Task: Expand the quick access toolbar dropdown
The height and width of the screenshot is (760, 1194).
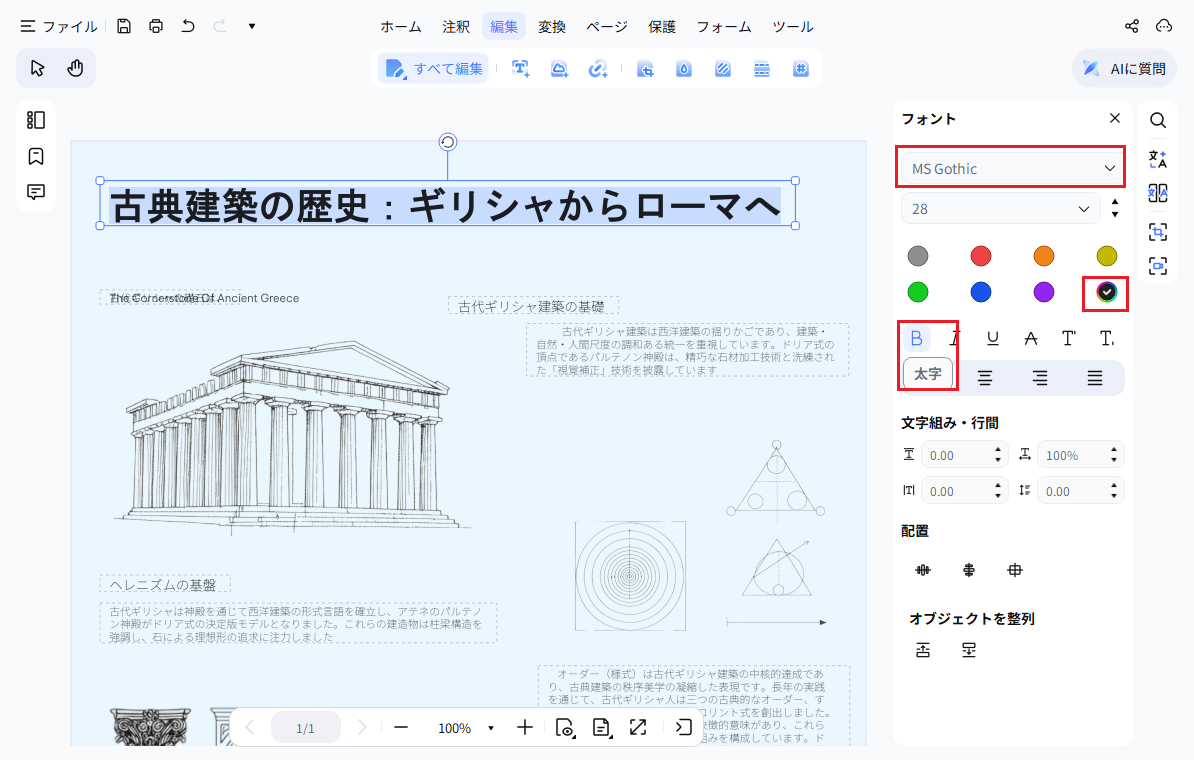Action: click(252, 27)
